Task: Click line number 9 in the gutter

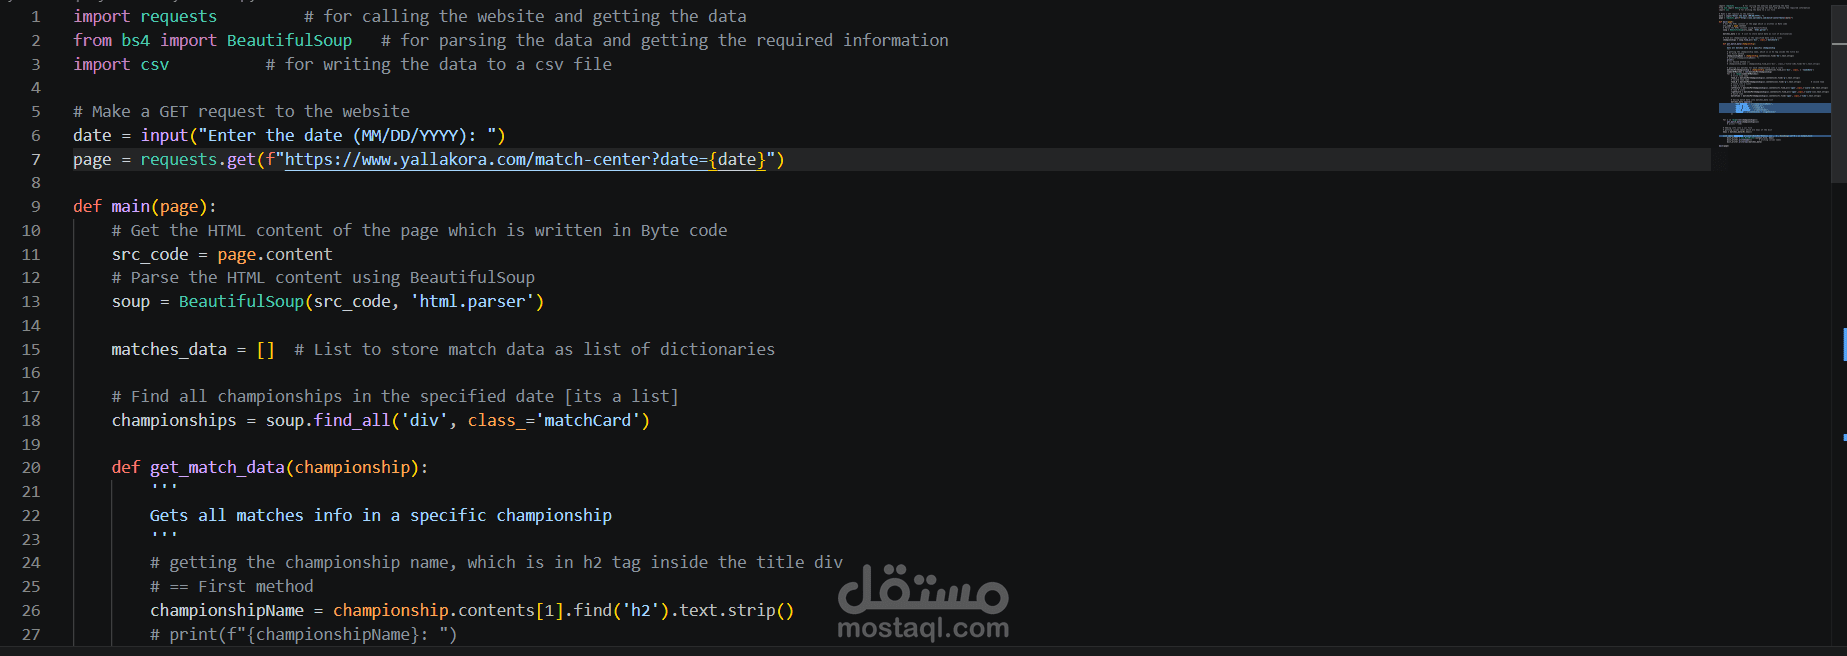Action: pyautogui.click(x=36, y=207)
